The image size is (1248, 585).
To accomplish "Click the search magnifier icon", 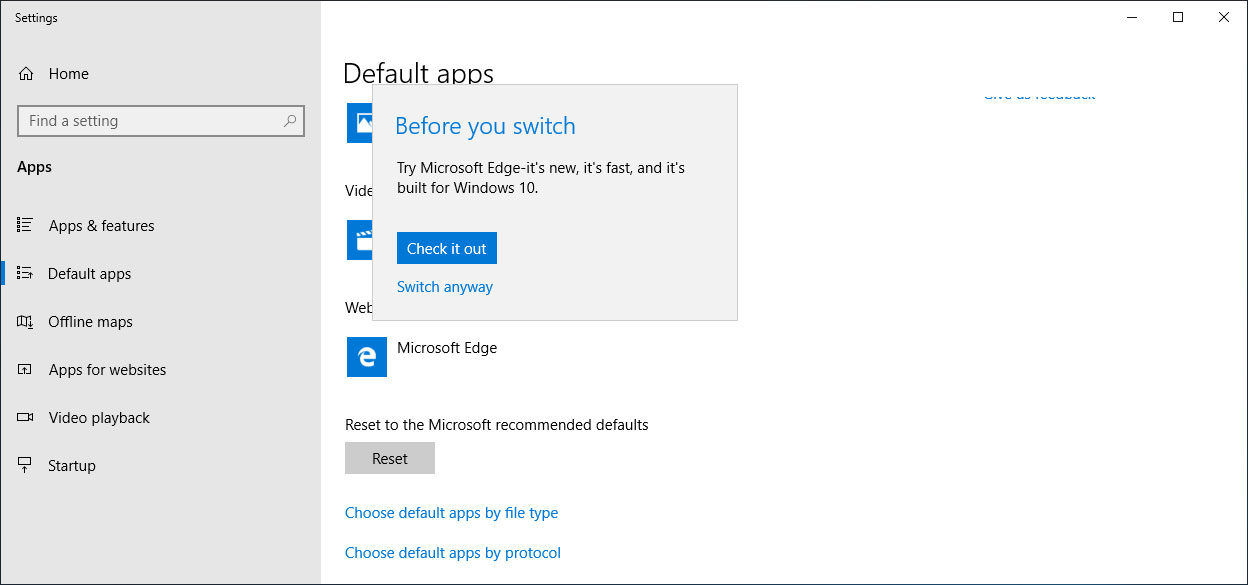I will pyautogui.click(x=290, y=121).
